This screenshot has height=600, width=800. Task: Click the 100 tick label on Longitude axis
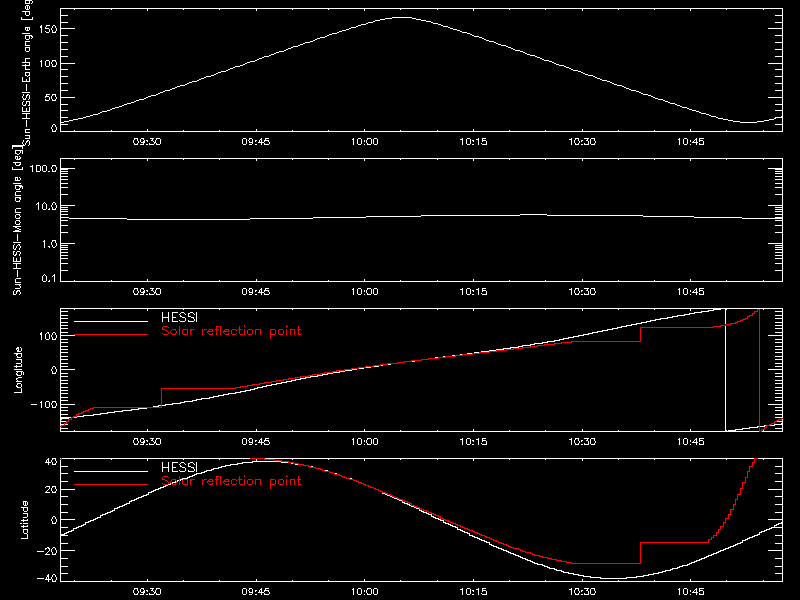pyautogui.click(x=48, y=336)
